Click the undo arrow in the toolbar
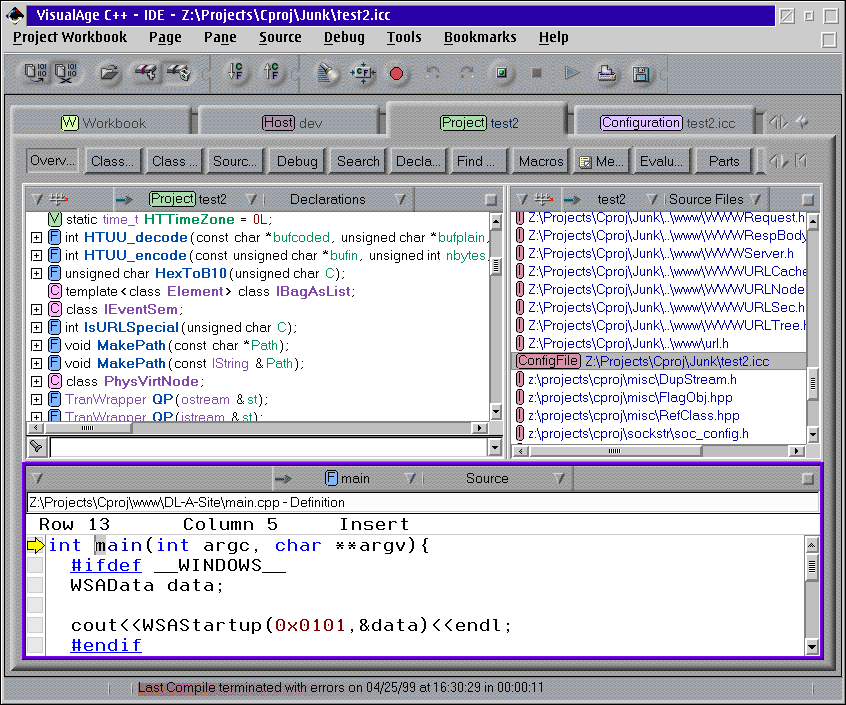846x705 pixels. (432, 72)
